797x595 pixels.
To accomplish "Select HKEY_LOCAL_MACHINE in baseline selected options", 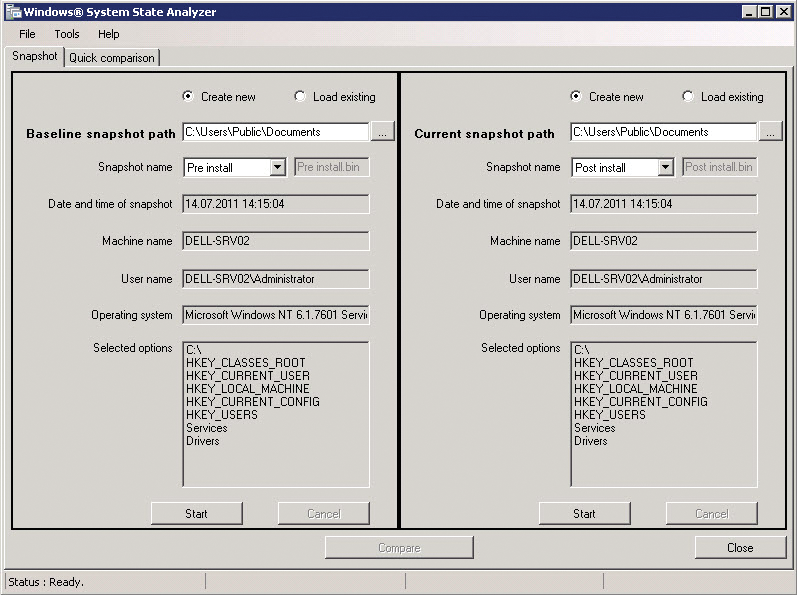I will (247, 389).
